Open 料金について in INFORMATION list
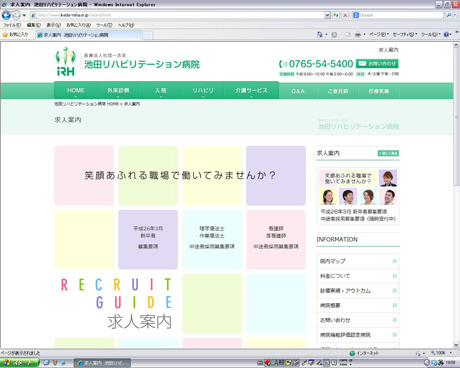The width and height of the screenshot is (460, 368). (x=358, y=276)
